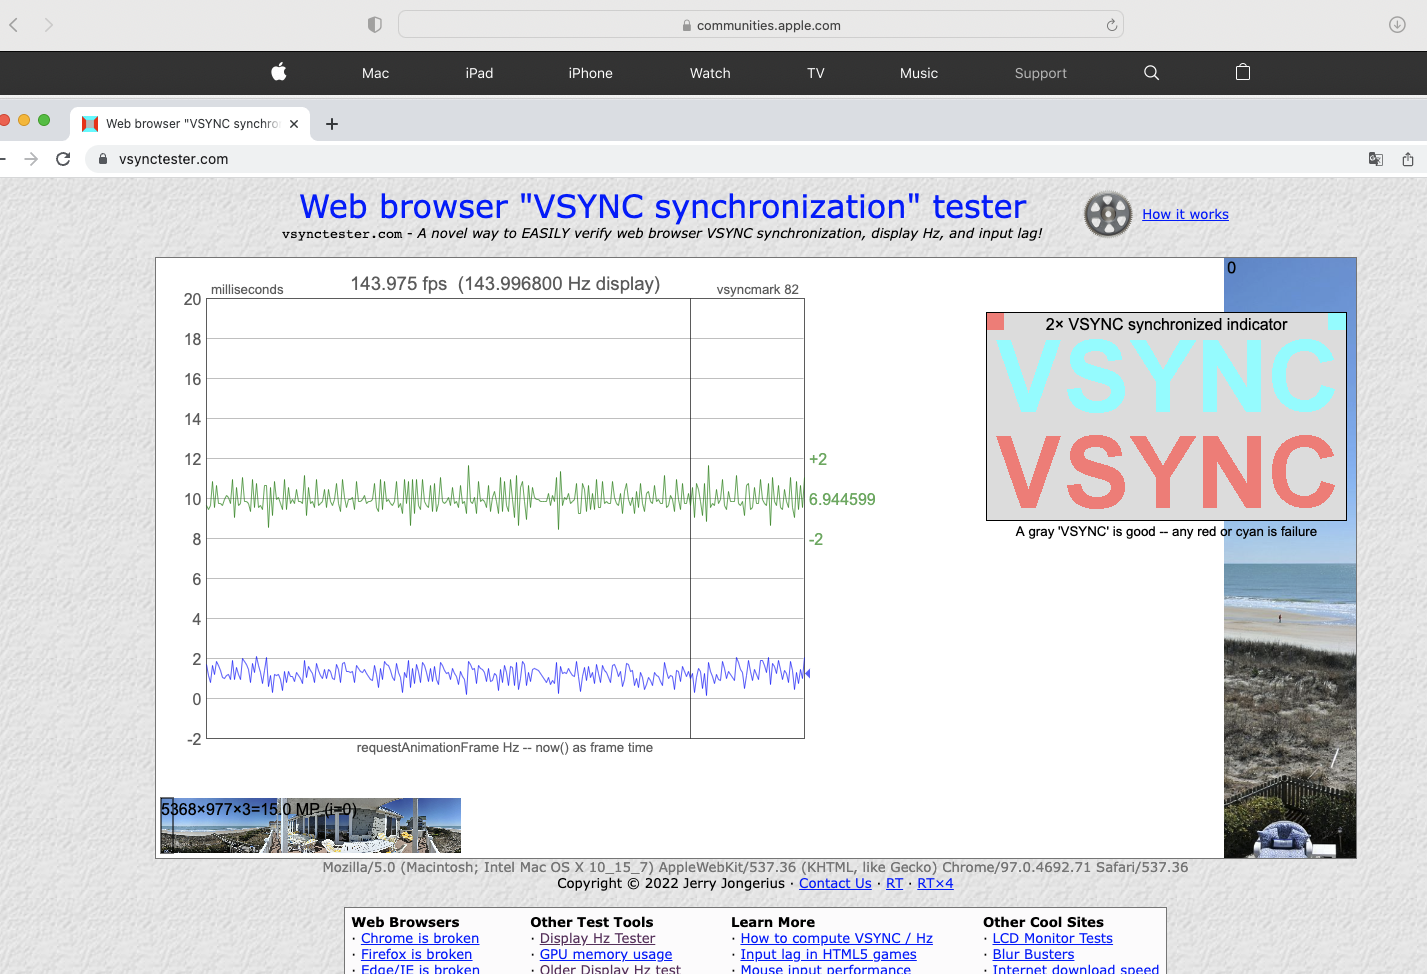The width and height of the screenshot is (1427, 974).
Task: Select the iPhone menu item
Action: (x=590, y=73)
